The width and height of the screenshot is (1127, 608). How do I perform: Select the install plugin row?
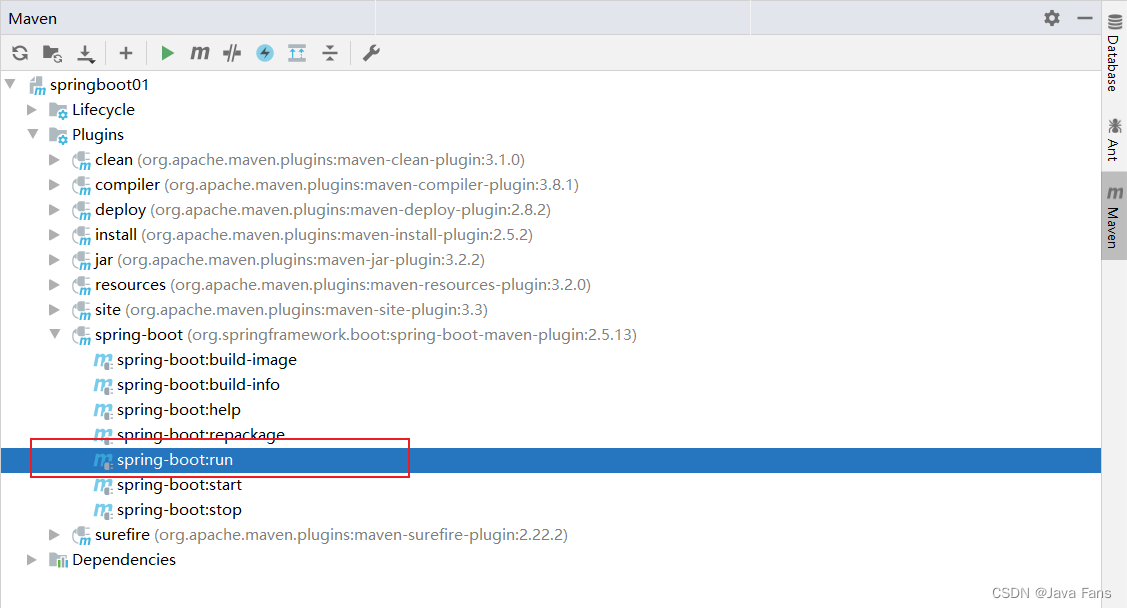coord(551,234)
